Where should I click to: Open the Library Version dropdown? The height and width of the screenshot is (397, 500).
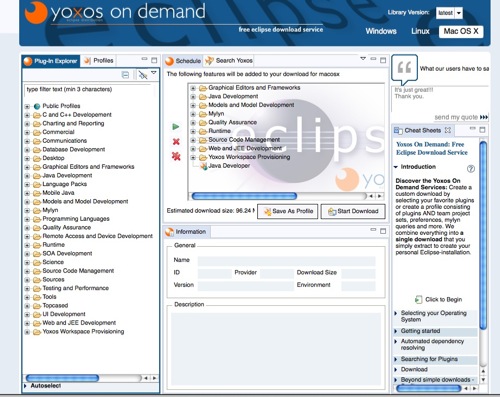[x=459, y=13]
